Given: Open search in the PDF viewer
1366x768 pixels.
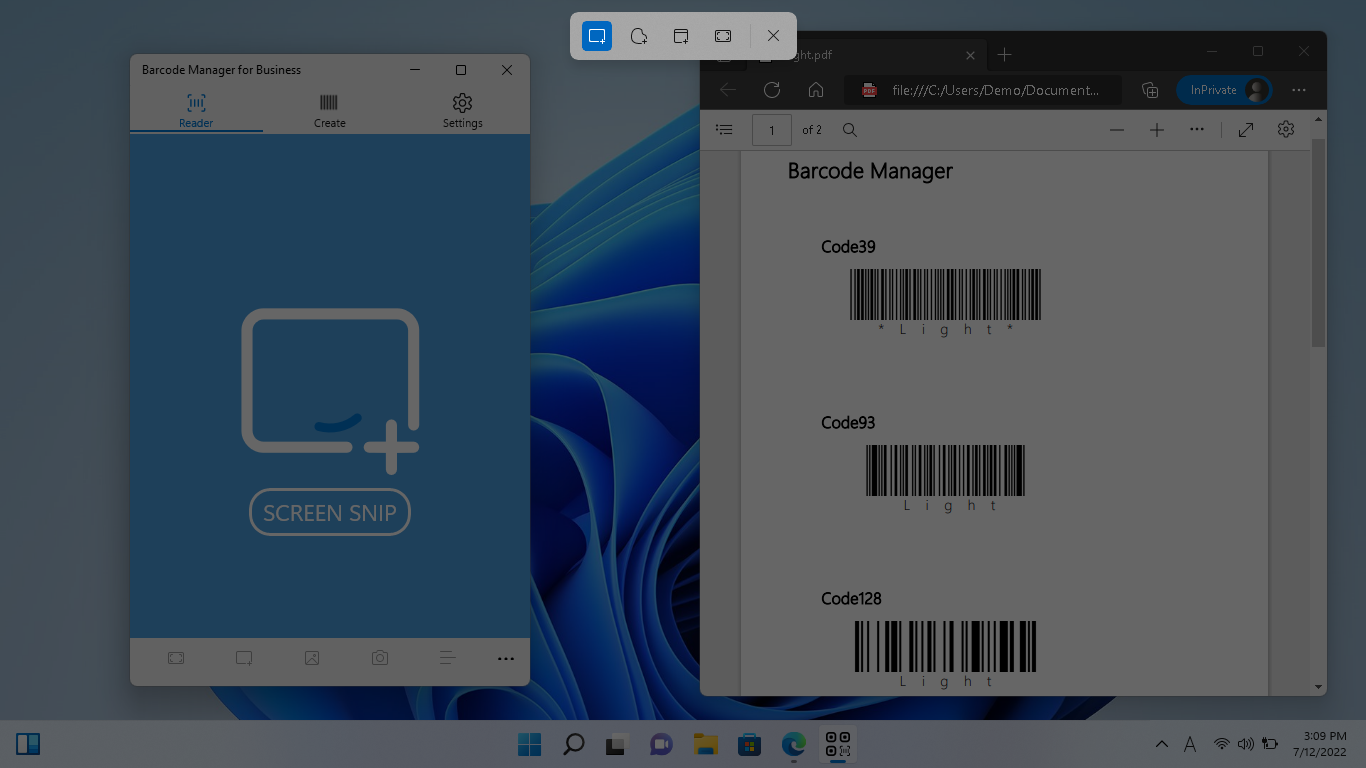Looking at the screenshot, I should 849,130.
